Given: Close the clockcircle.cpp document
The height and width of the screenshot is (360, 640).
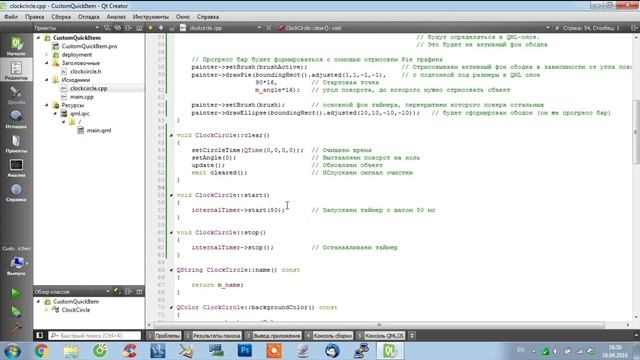Looking at the screenshot, I should pos(269,28).
